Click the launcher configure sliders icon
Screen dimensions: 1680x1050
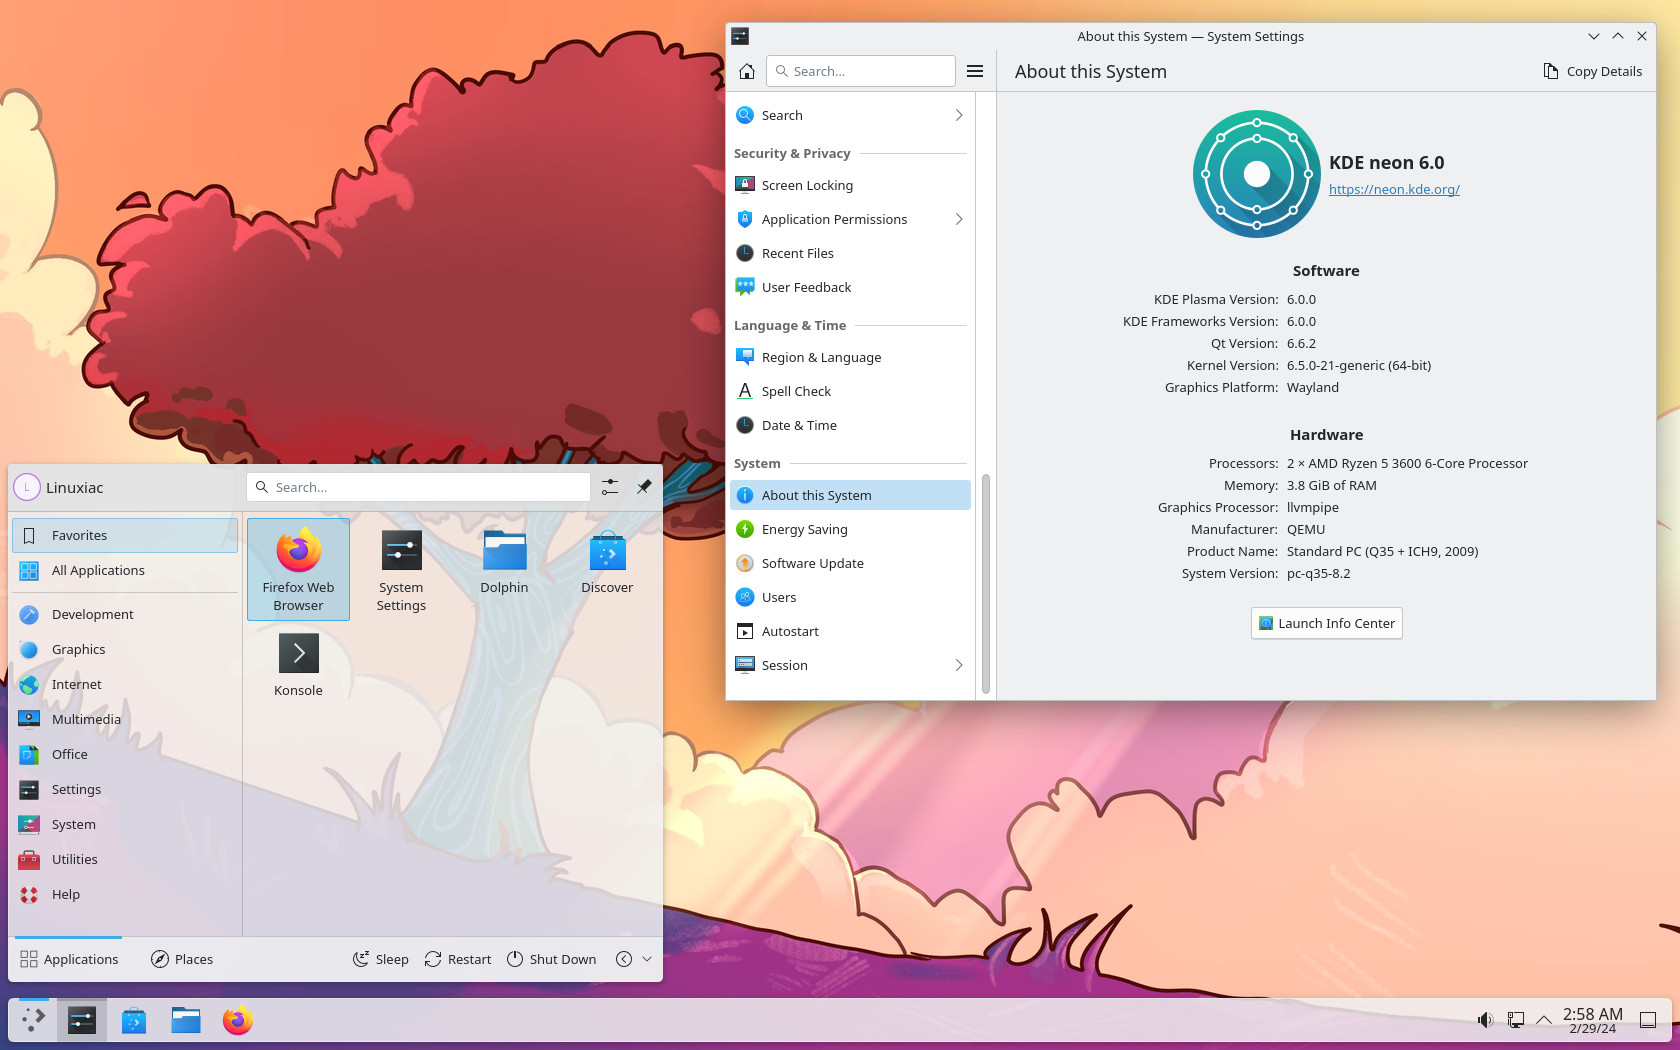610,487
